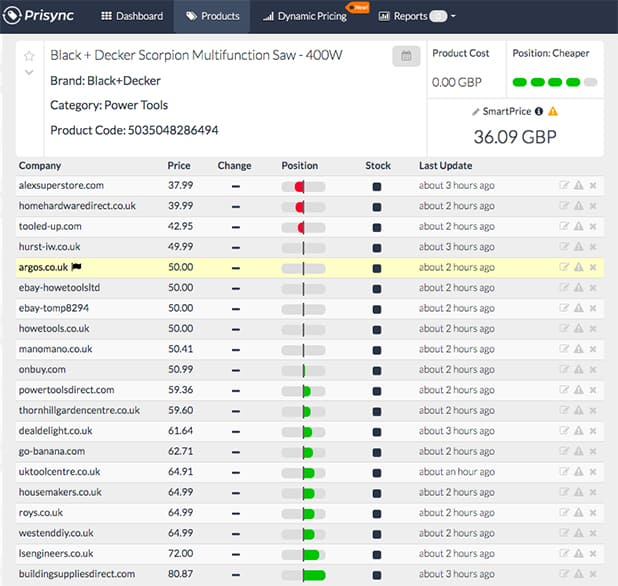This screenshot has height=586, width=618.
Task: Click the SmartPrice info circle icon
Action: point(539,111)
